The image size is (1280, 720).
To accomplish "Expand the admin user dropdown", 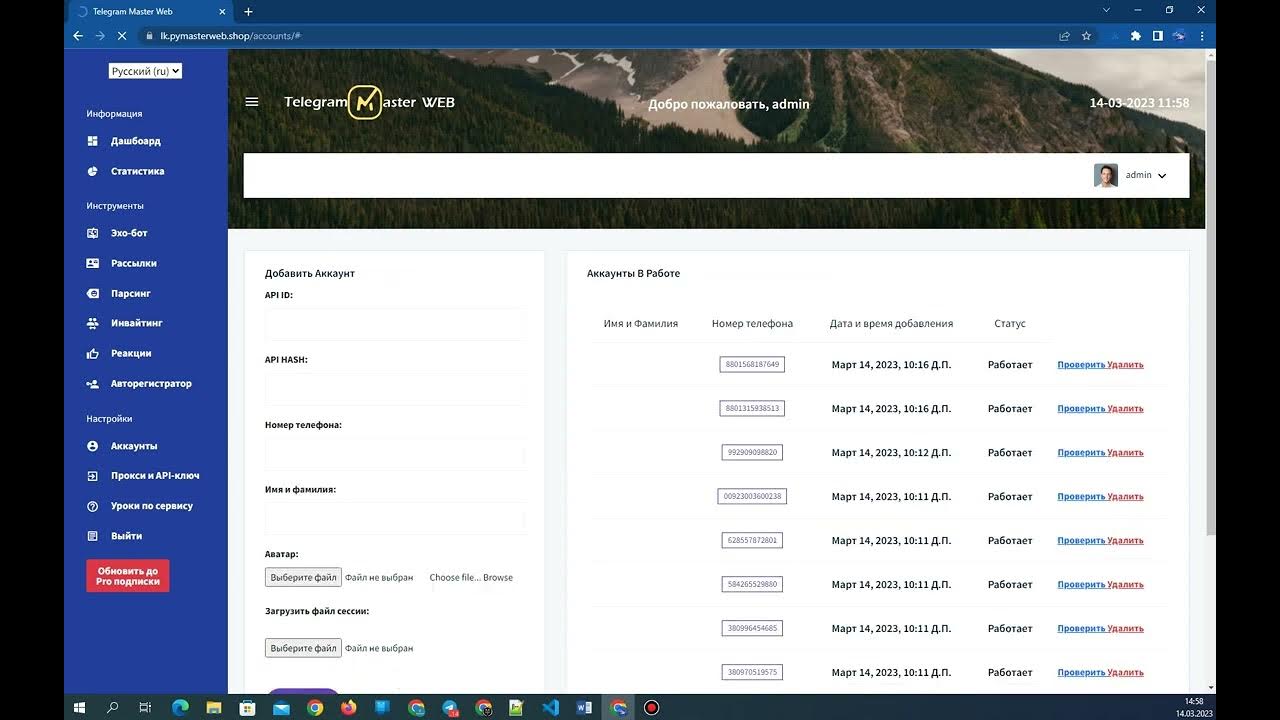I will tap(1145, 175).
